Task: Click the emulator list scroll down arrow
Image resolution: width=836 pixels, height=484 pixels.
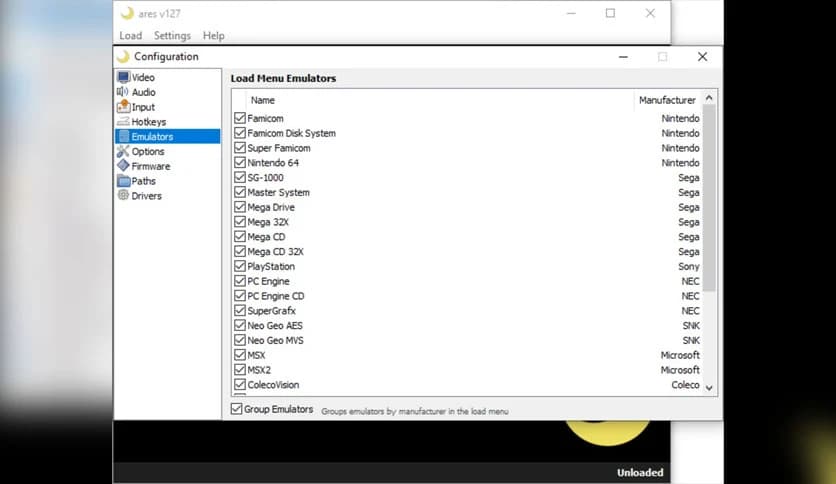Action: [709, 387]
